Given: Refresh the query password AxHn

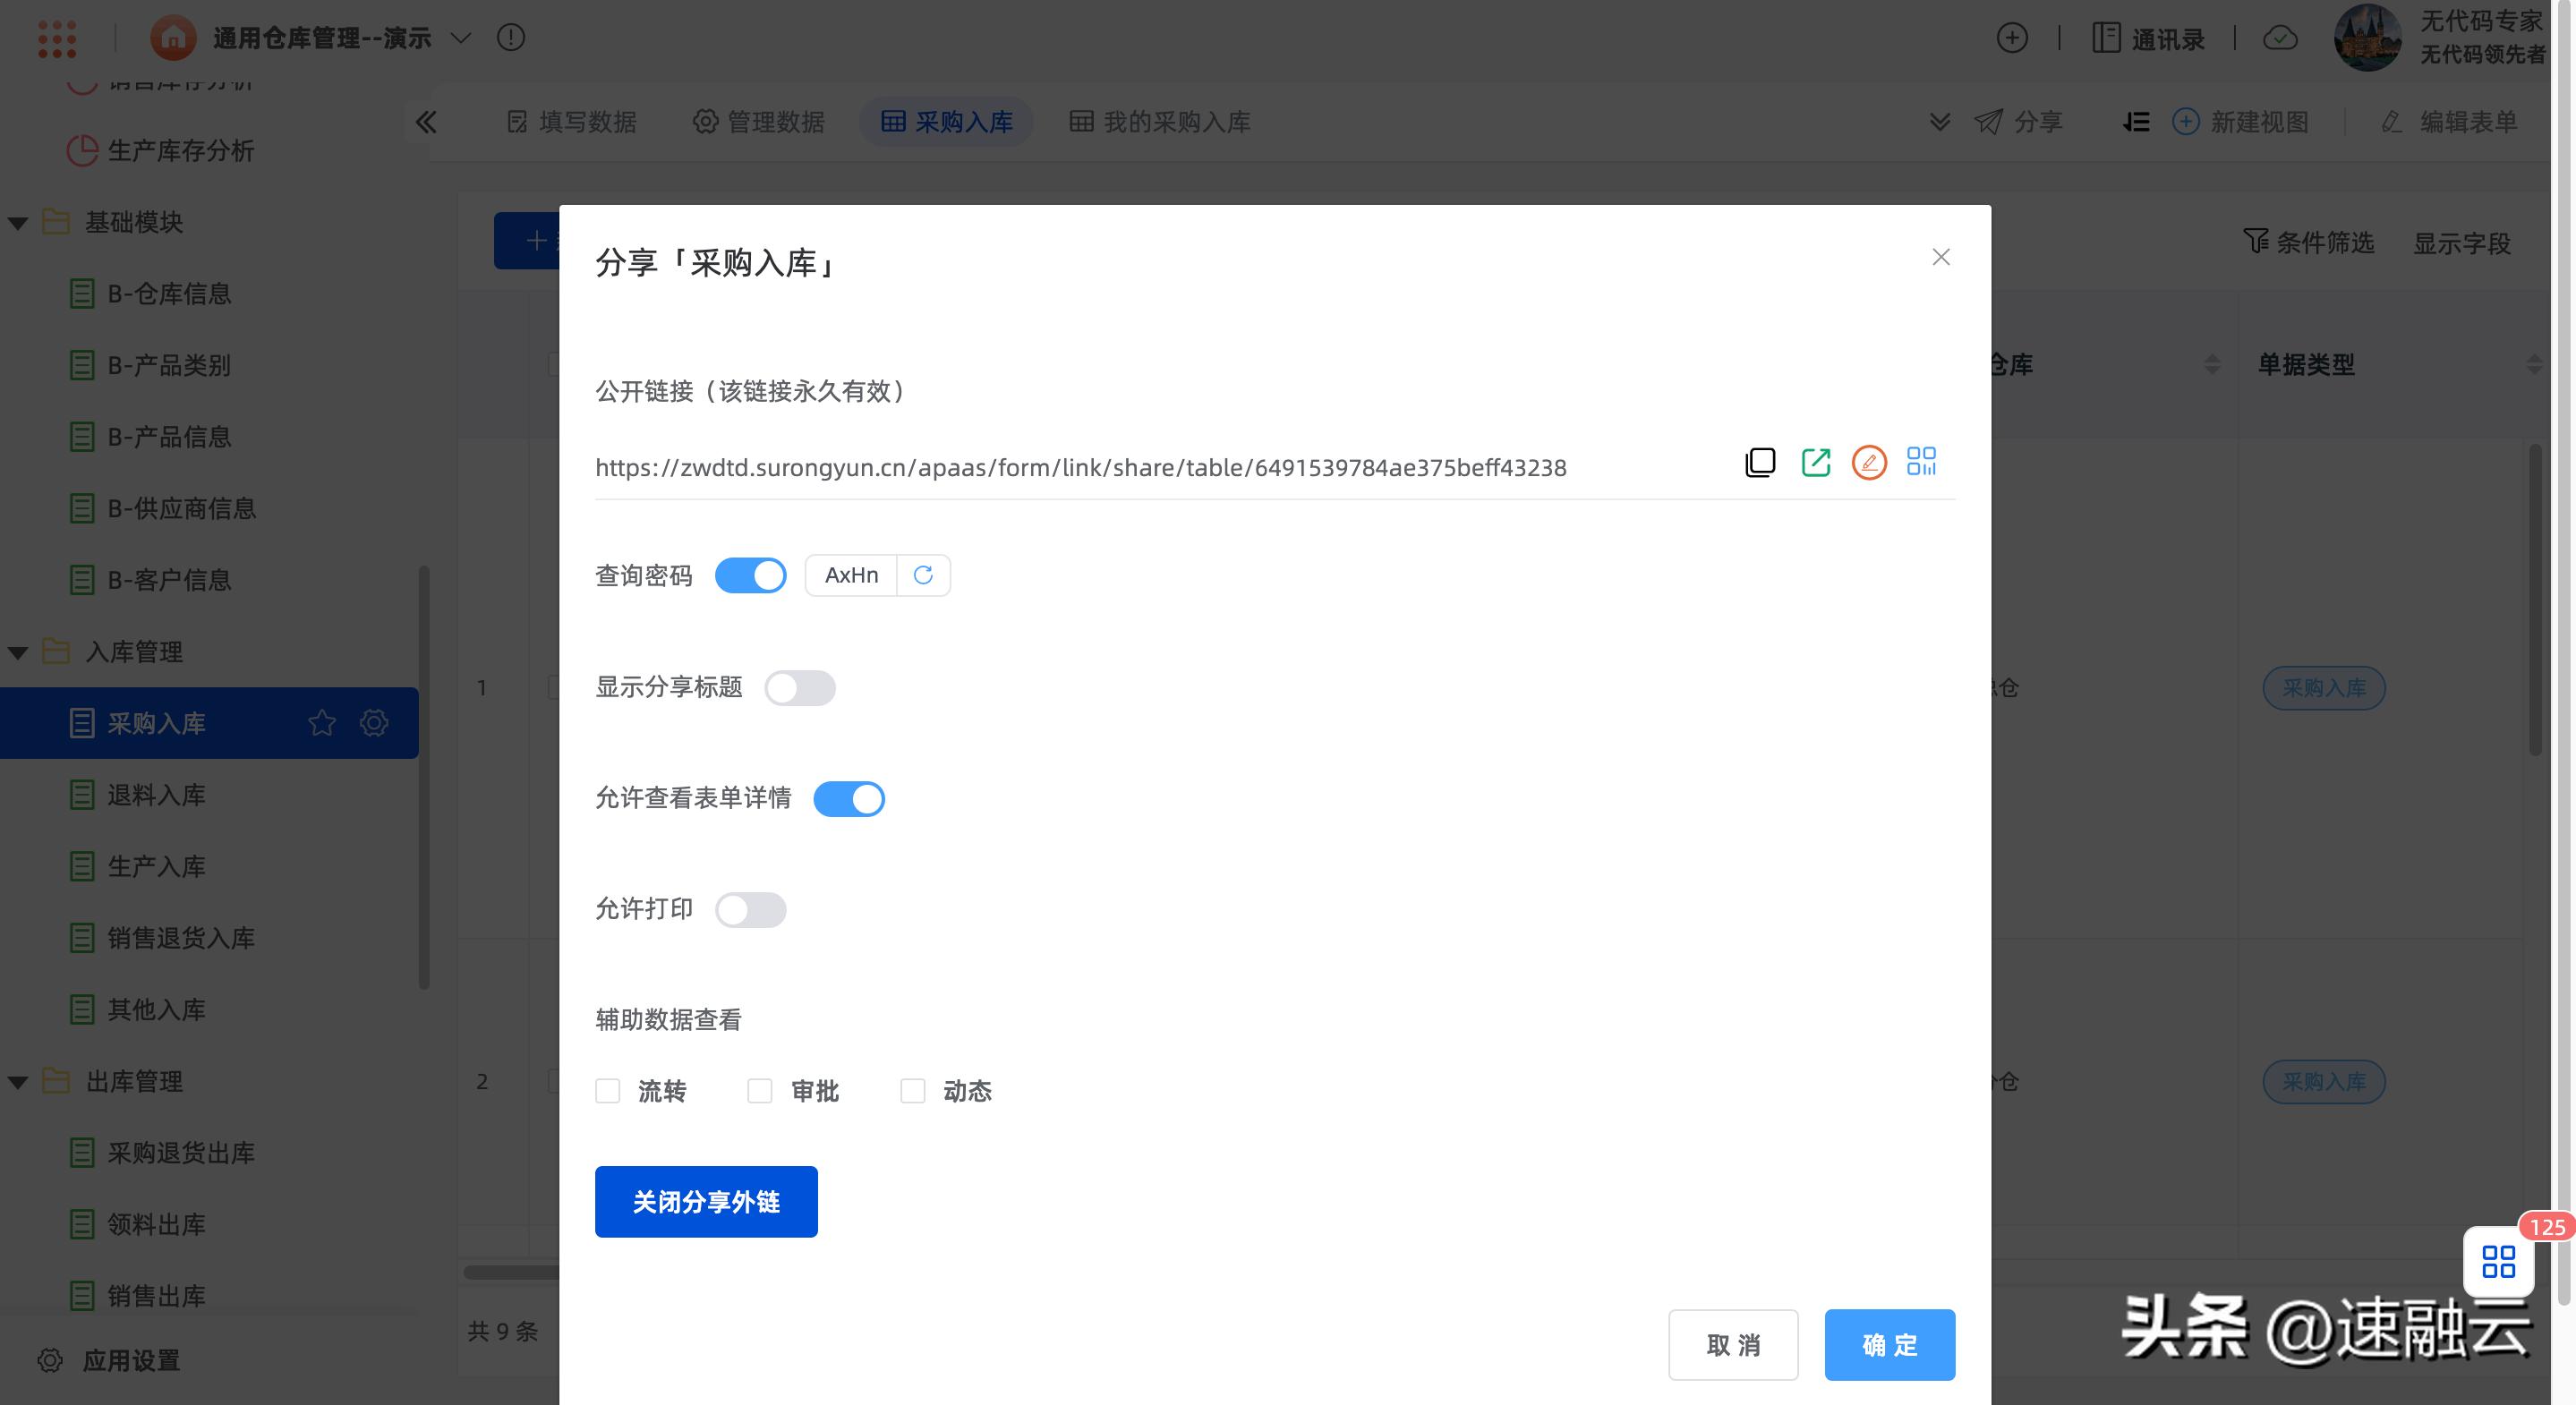Looking at the screenshot, I should 923,575.
